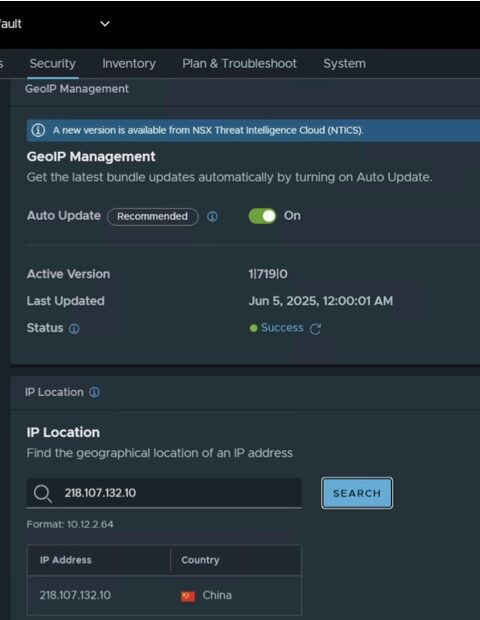The width and height of the screenshot is (480, 620).
Task: Click info icon beside IP Location header
Action: pos(94,392)
